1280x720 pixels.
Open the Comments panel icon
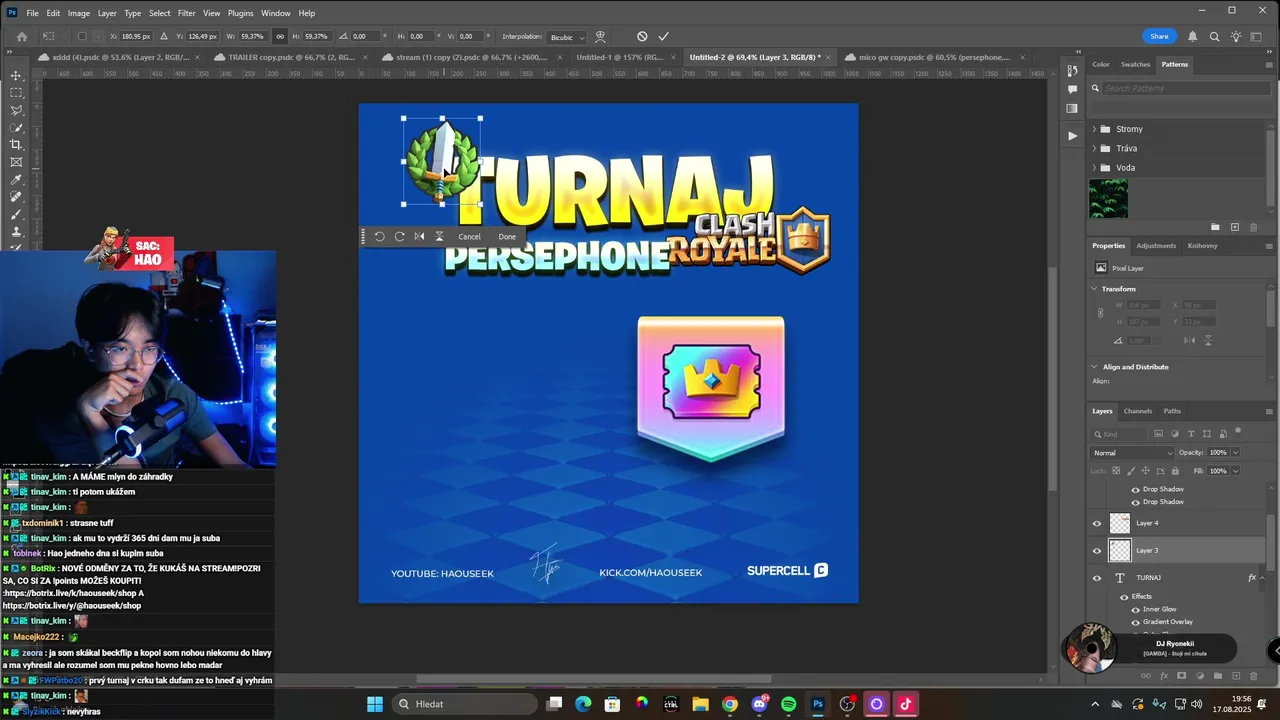[1072, 89]
